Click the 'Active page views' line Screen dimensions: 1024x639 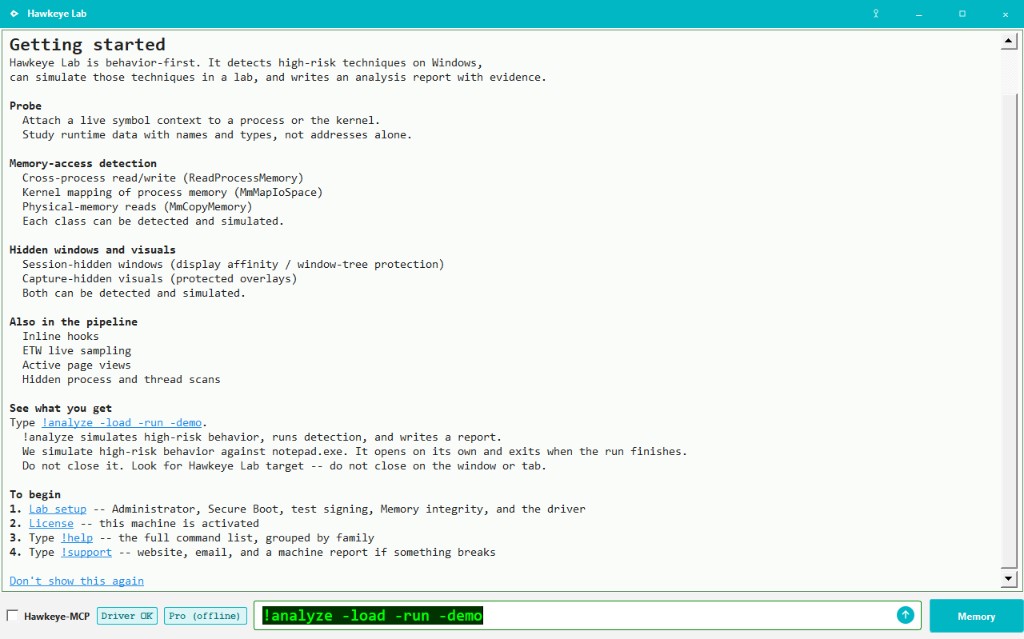coord(76,365)
